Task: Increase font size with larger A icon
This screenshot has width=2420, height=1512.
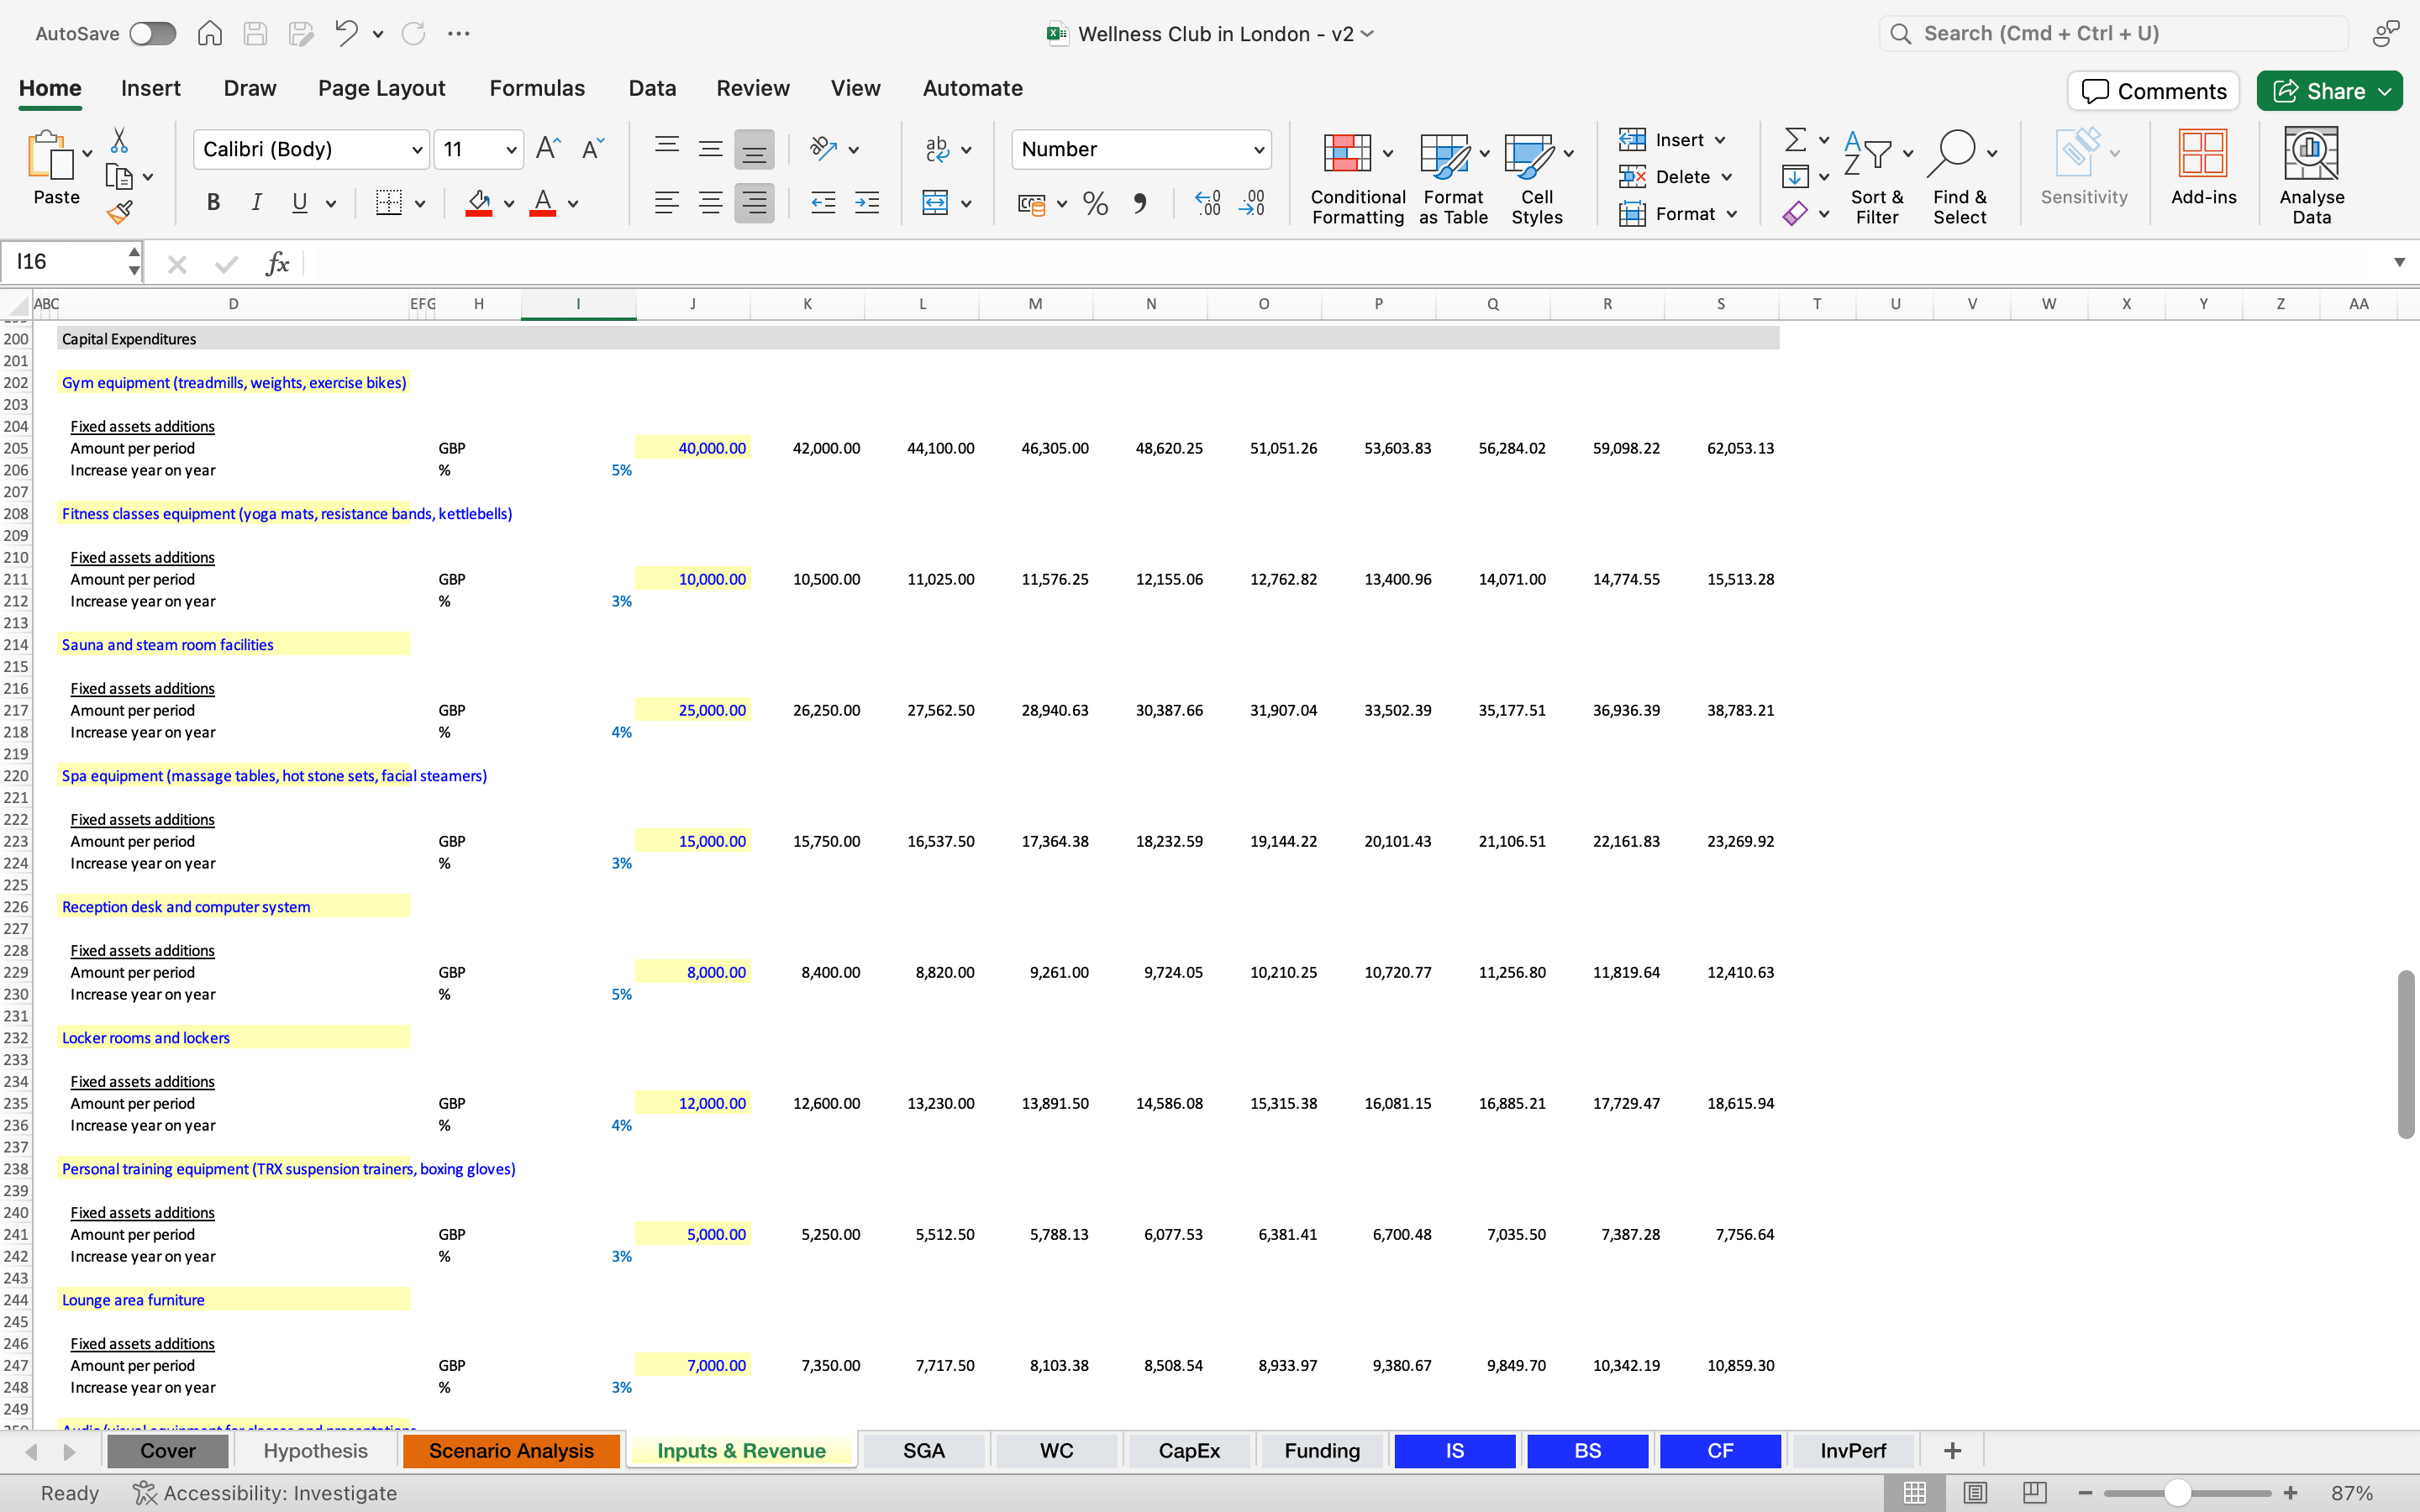Action: [x=548, y=149]
